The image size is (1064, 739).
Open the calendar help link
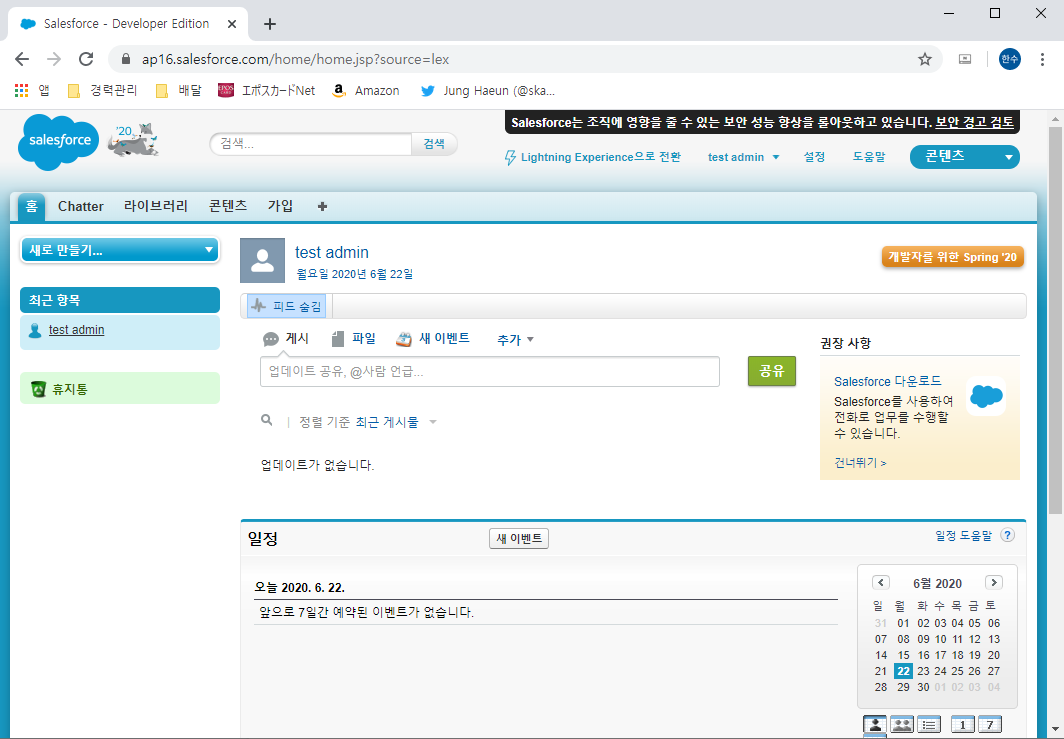pyautogui.click(x=963, y=535)
